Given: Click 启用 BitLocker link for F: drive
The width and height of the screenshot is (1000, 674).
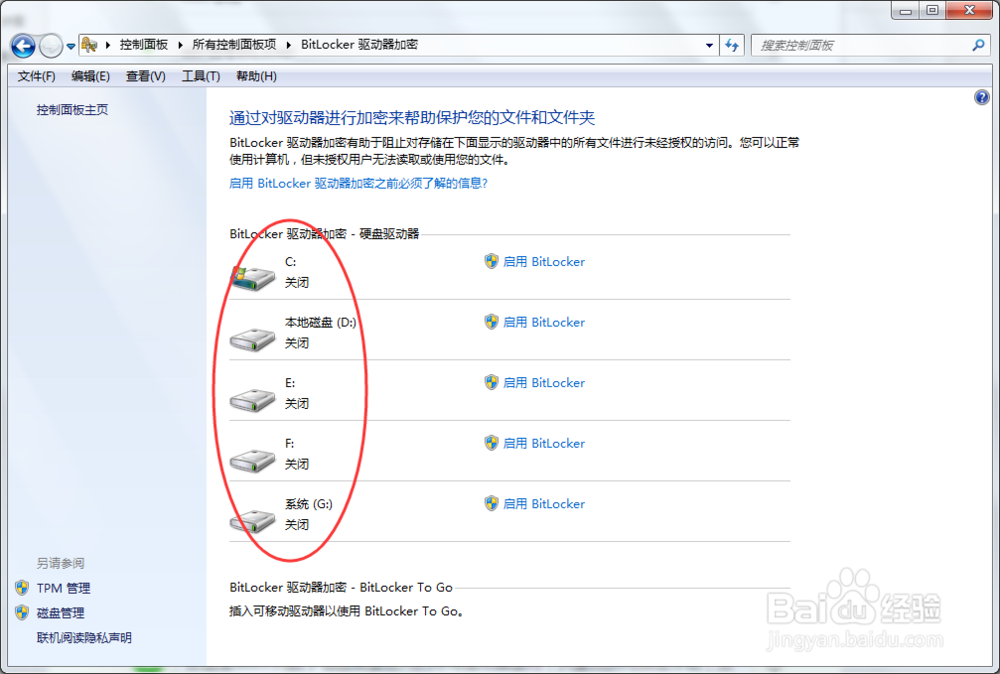Looking at the screenshot, I should (544, 443).
